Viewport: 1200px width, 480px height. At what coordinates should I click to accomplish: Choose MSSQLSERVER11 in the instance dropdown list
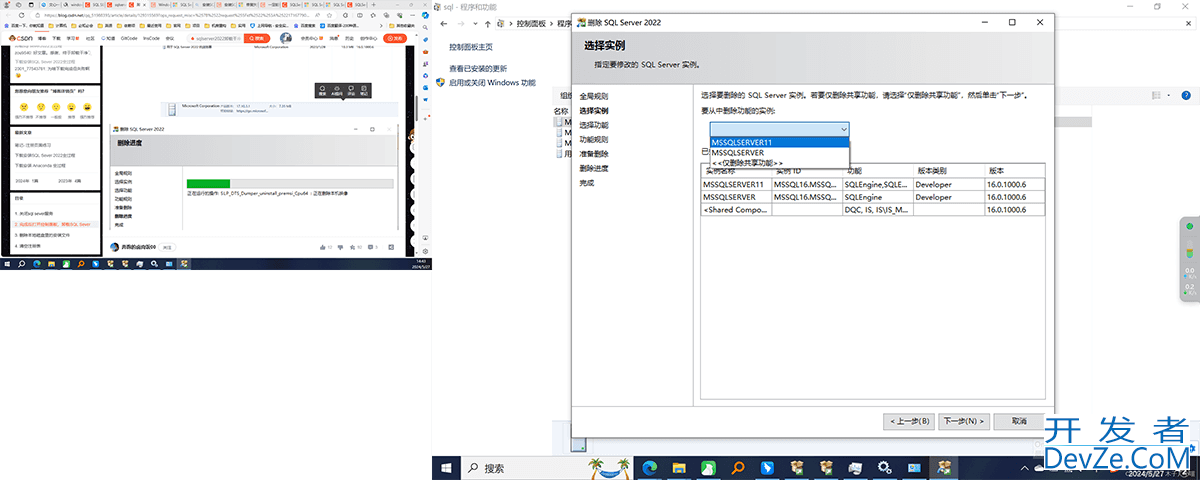tap(779, 142)
